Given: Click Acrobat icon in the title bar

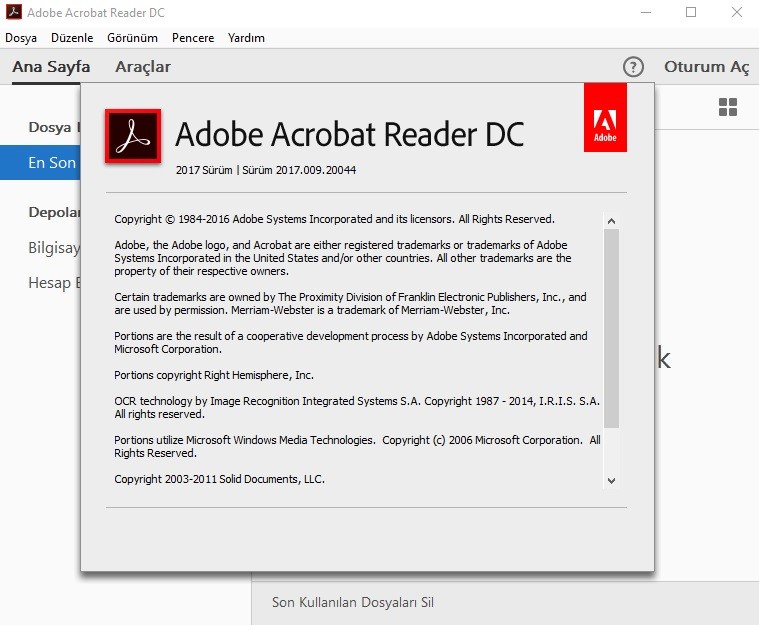Looking at the screenshot, I should pos(14,12).
